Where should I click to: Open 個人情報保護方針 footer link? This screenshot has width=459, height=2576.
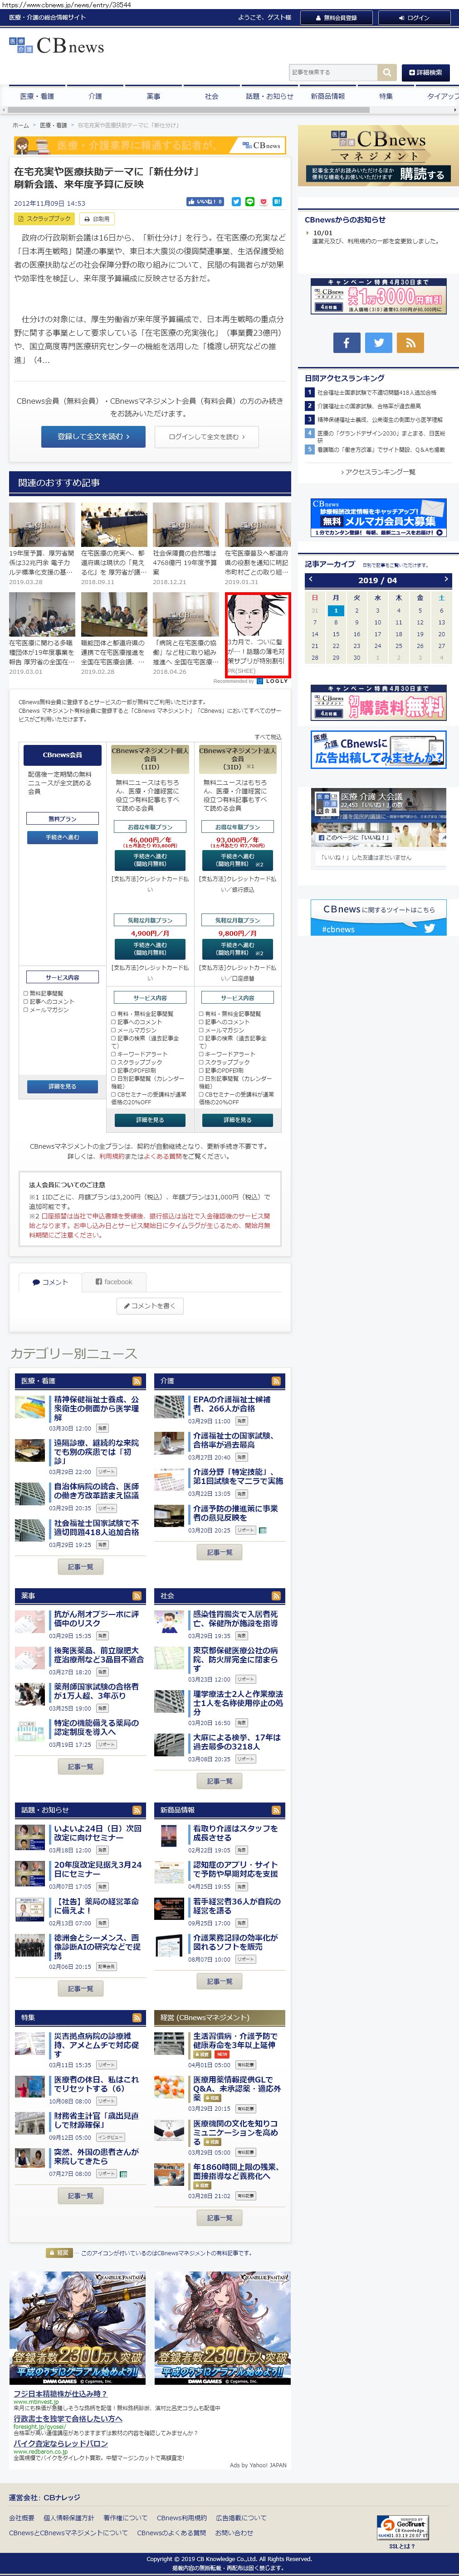click(69, 2518)
